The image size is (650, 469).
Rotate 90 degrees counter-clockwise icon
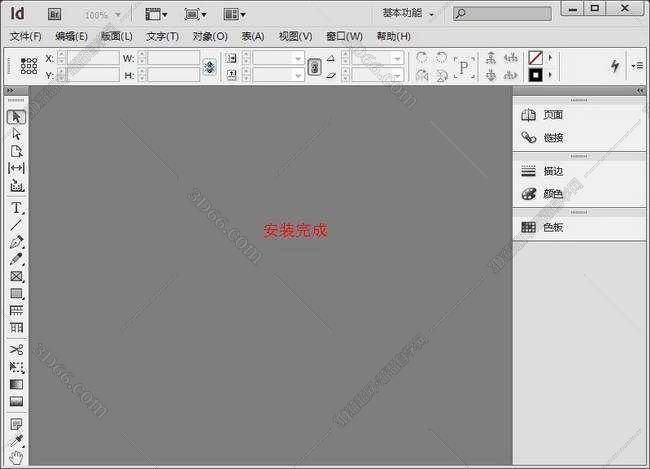[x=442, y=57]
